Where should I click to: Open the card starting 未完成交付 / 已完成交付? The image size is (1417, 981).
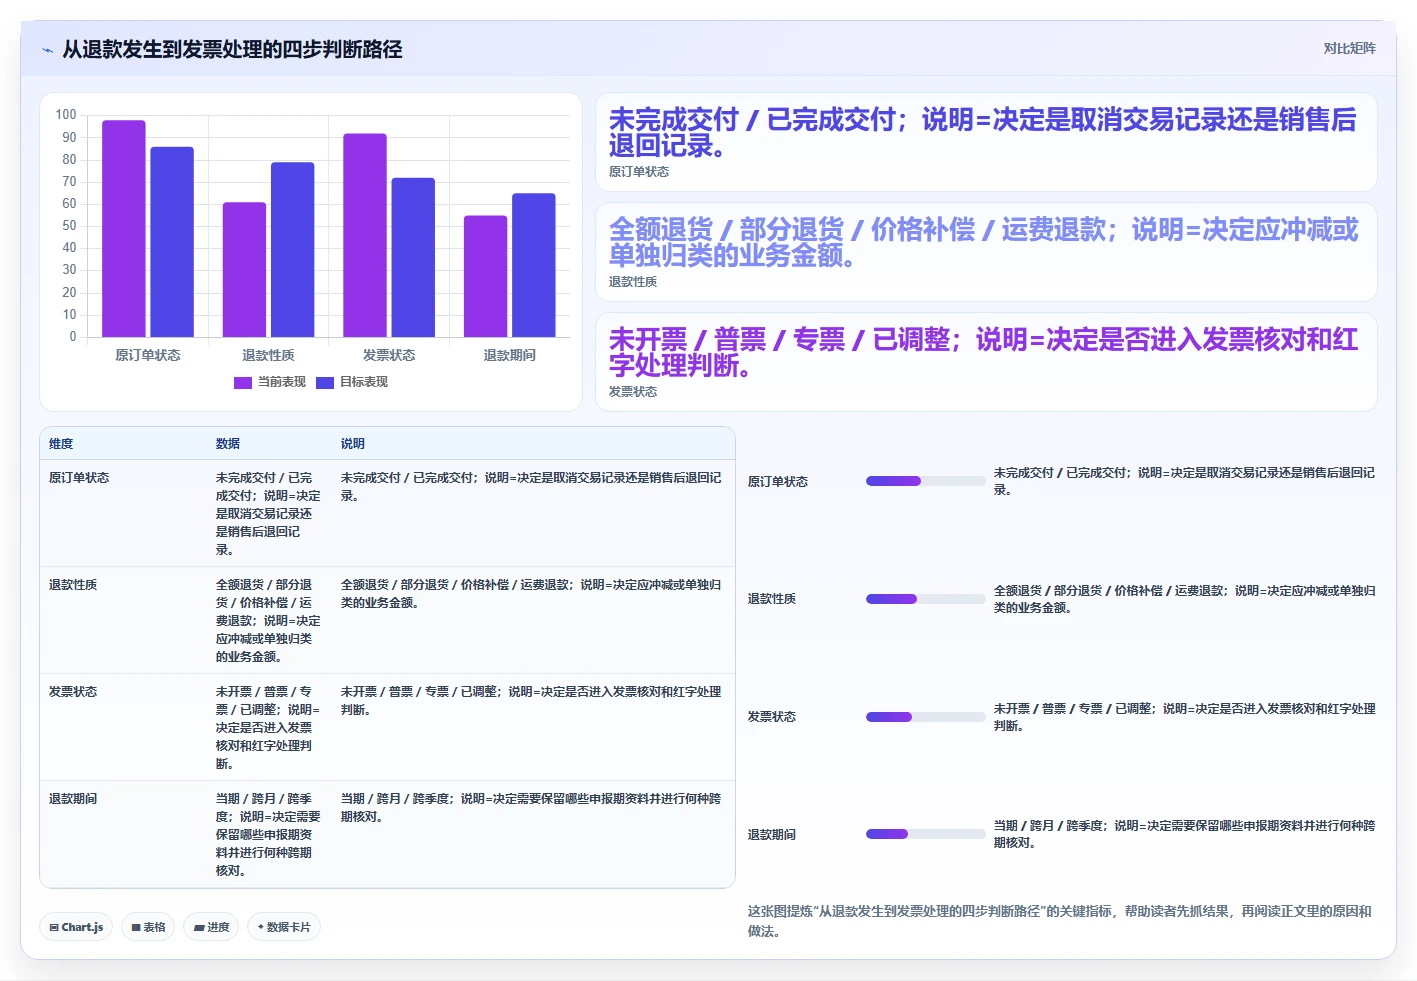coord(986,142)
